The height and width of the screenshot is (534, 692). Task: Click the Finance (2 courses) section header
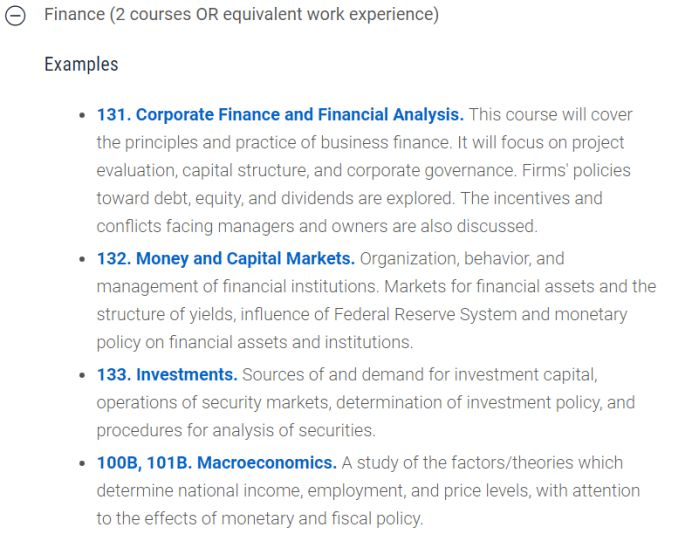(x=241, y=15)
